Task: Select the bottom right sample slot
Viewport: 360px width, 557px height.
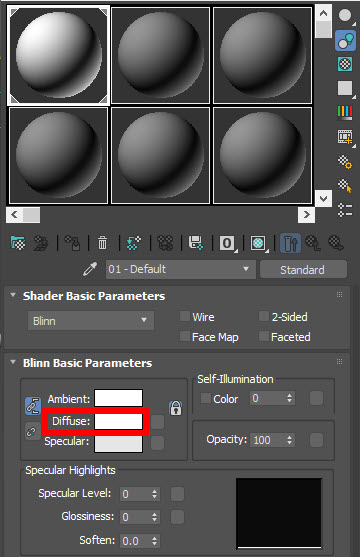Action: (263, 156)
